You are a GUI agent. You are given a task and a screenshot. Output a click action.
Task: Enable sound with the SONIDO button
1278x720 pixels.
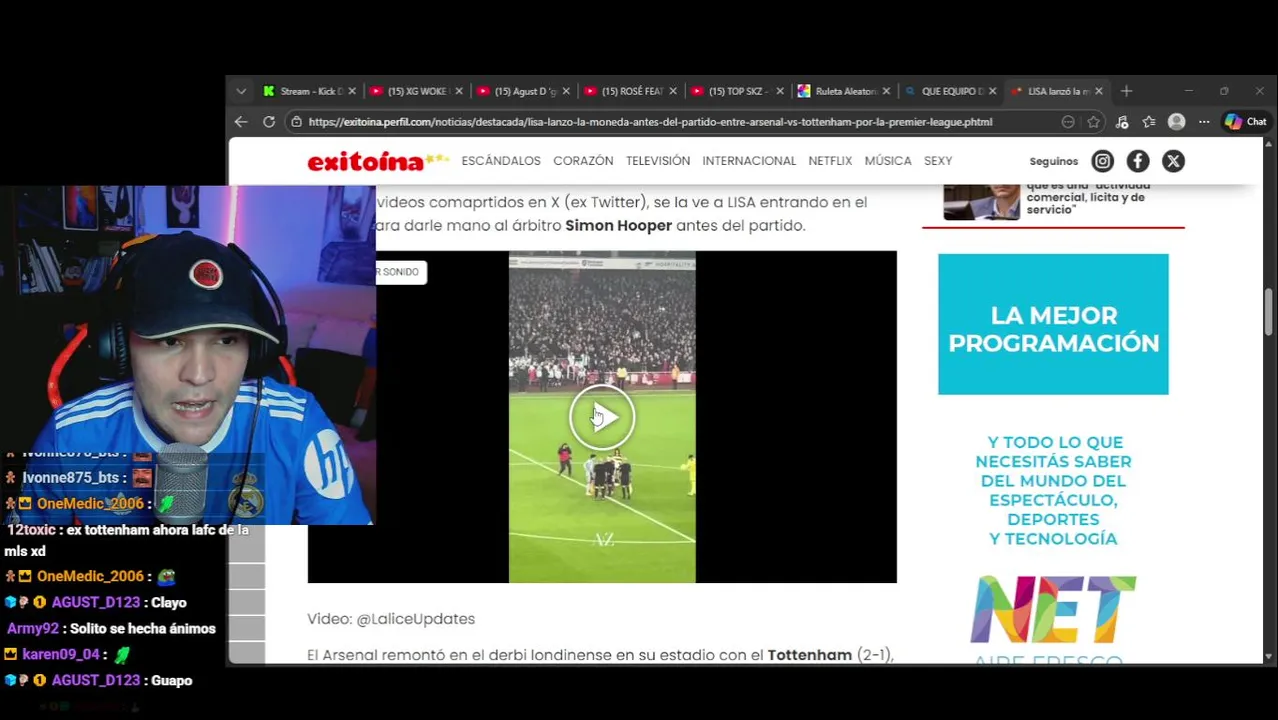tap(401, 272)
